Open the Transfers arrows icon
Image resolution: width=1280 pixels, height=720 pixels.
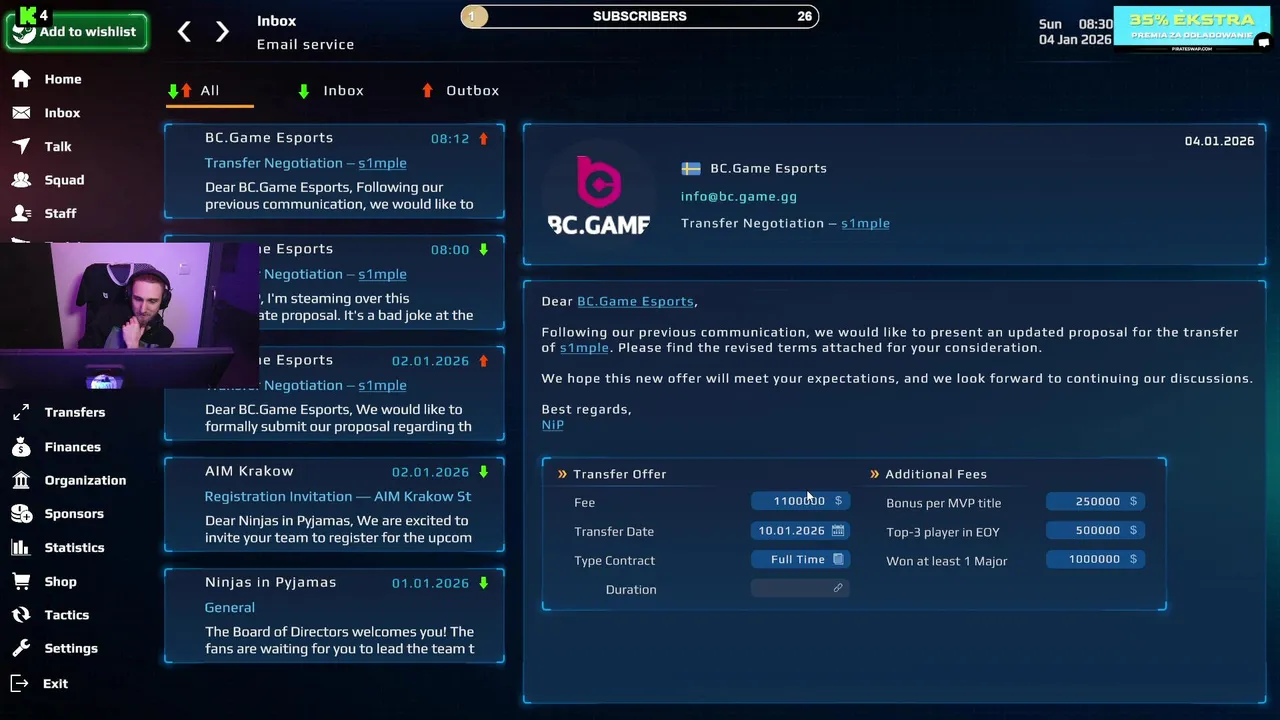tap(21, 412)
